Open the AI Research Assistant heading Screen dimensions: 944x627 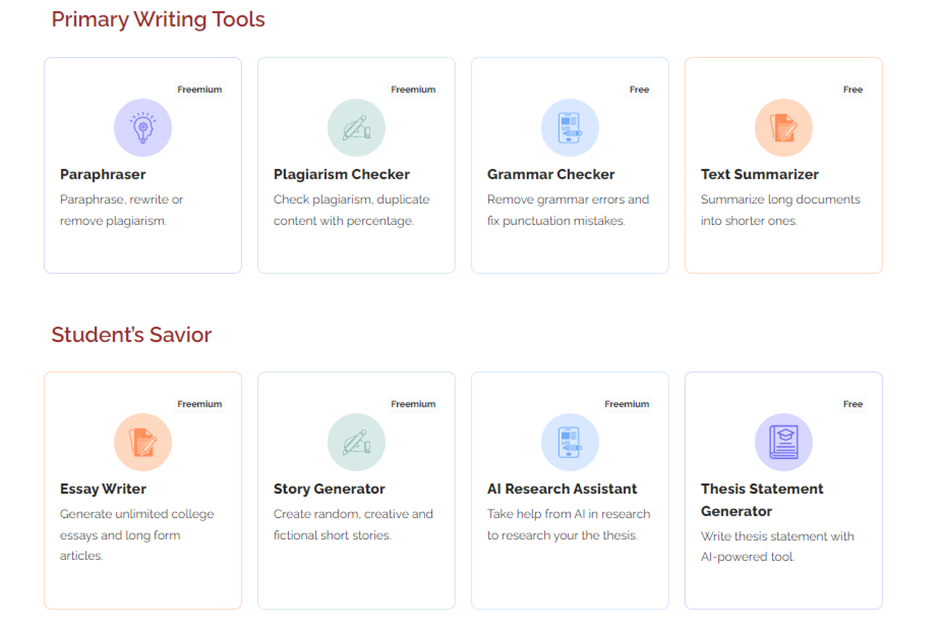pos(562,489)
